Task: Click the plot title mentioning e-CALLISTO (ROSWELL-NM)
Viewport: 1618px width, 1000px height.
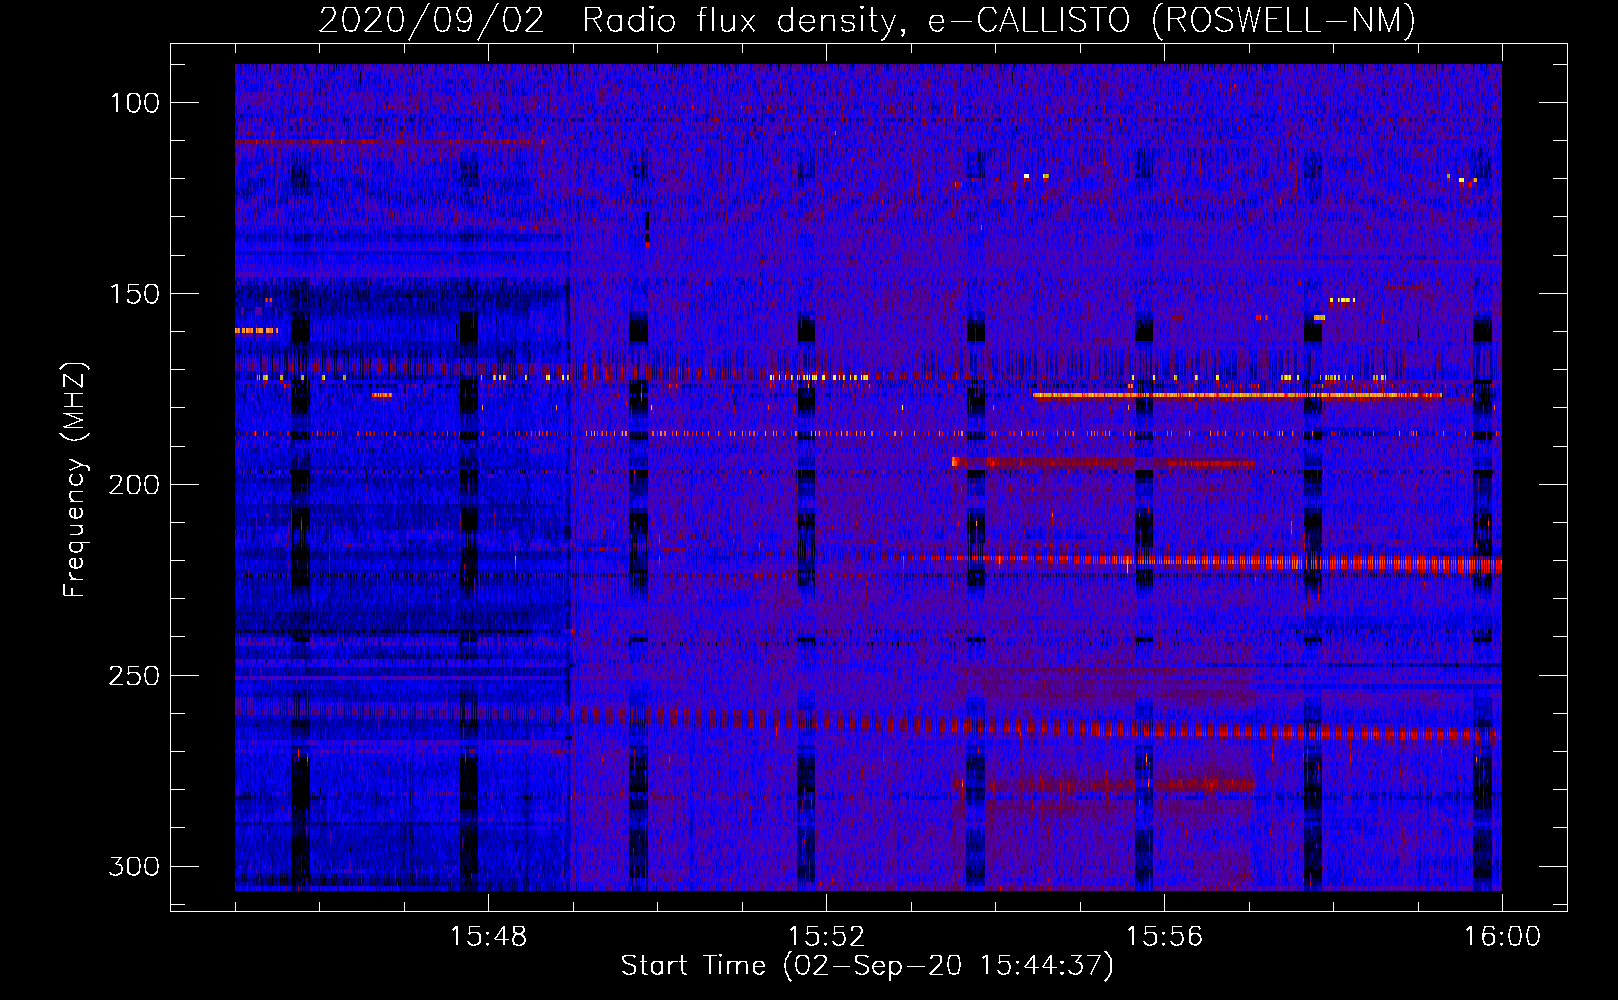Action: coord(867,20)
